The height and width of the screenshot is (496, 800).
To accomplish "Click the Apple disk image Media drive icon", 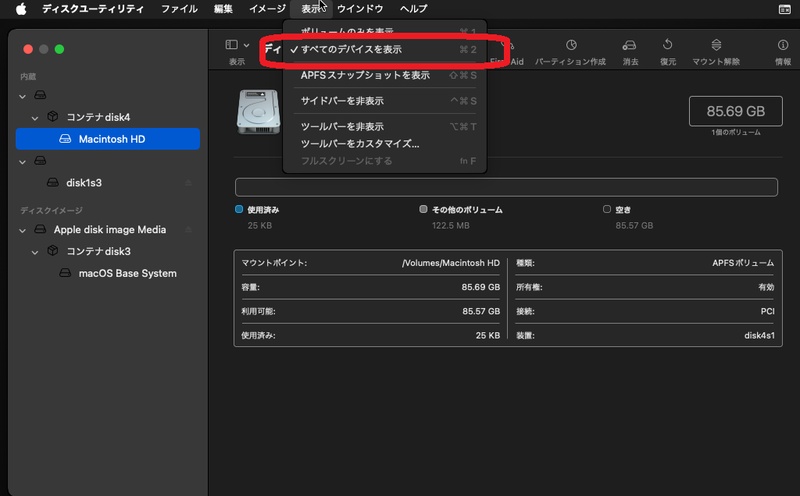I will point(40,229).
